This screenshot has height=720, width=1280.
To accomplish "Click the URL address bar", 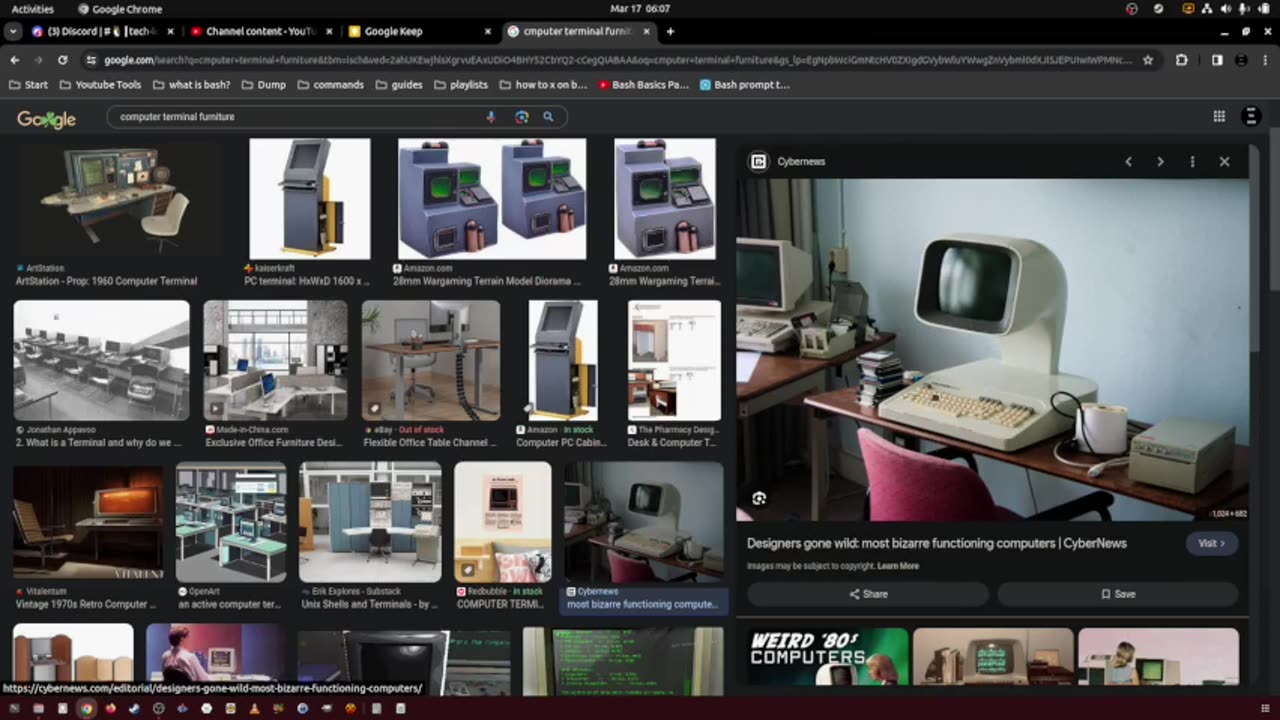I will coord(618,60).
